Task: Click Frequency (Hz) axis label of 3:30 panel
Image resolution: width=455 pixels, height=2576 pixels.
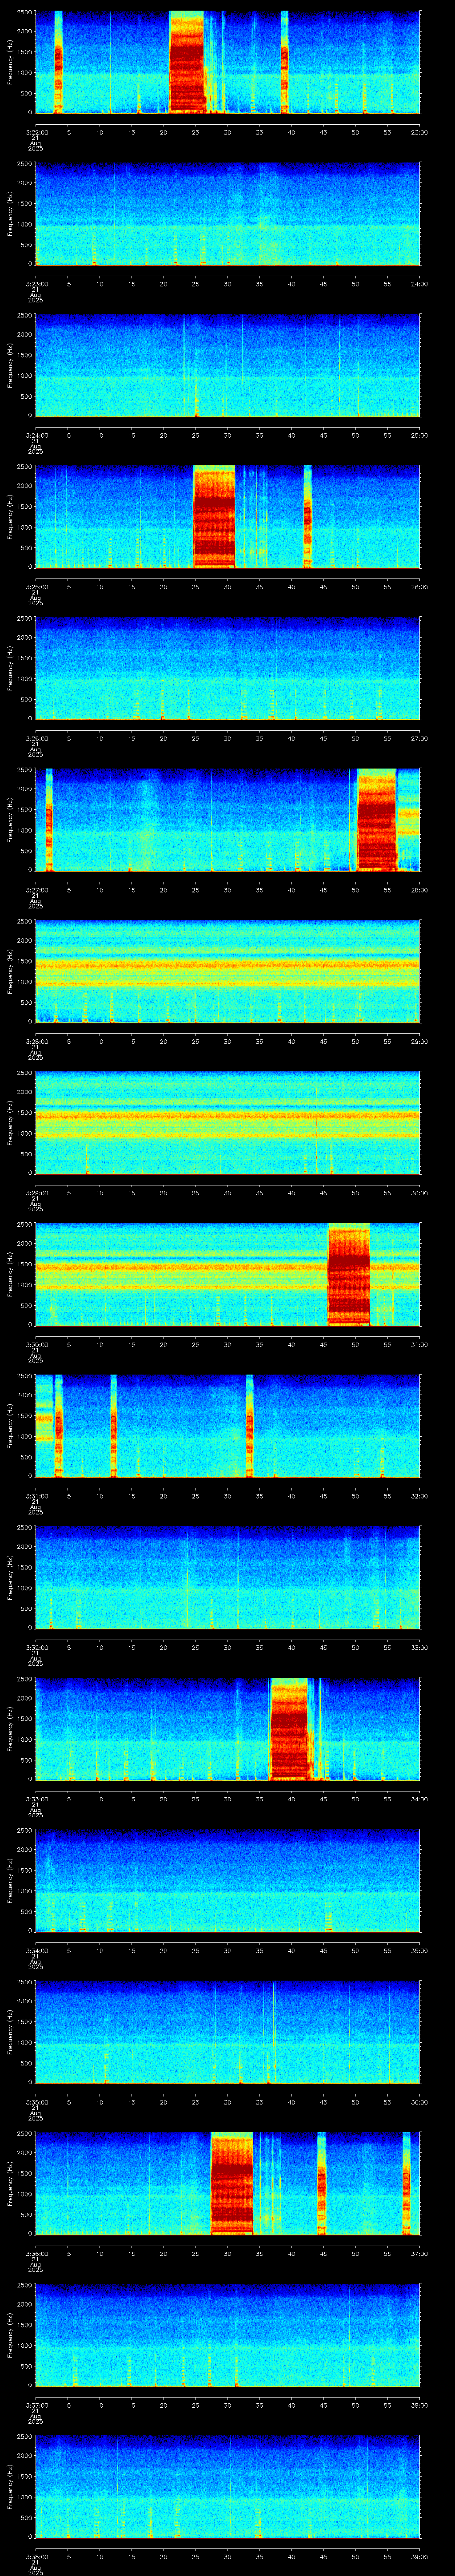Action: (10, 1274)
